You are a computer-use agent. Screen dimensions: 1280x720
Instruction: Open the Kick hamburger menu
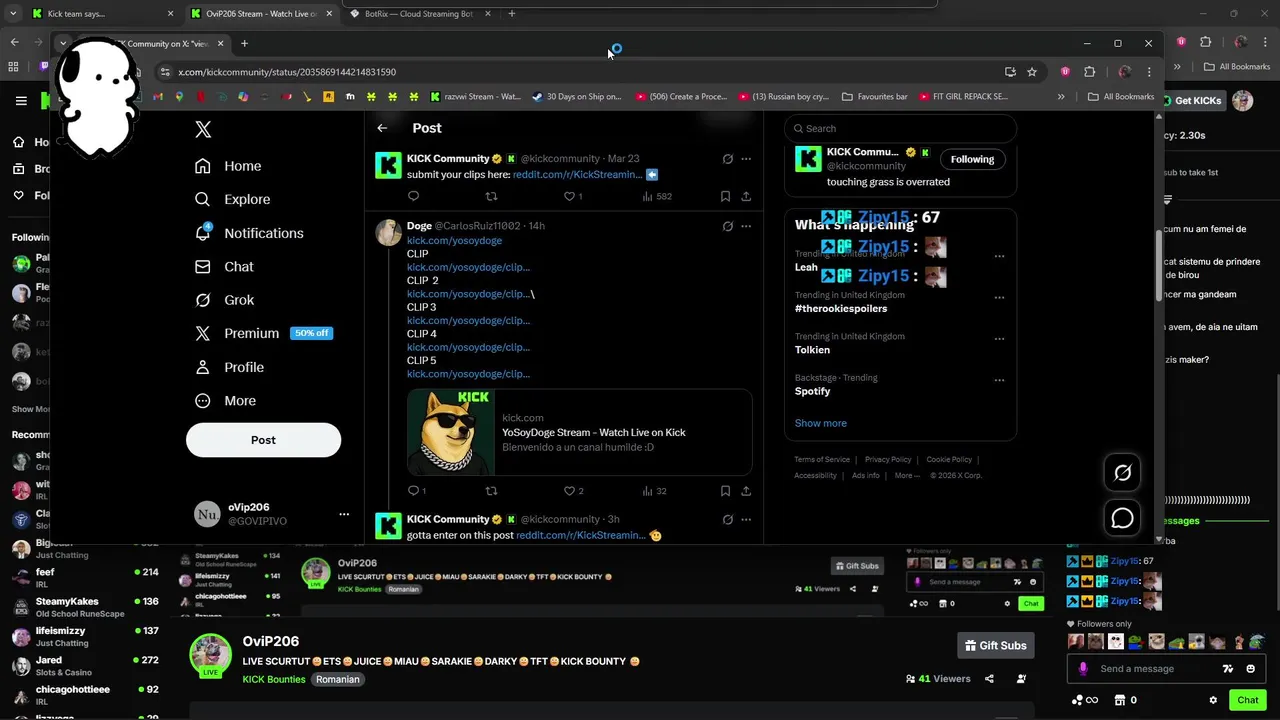point(21,100)
